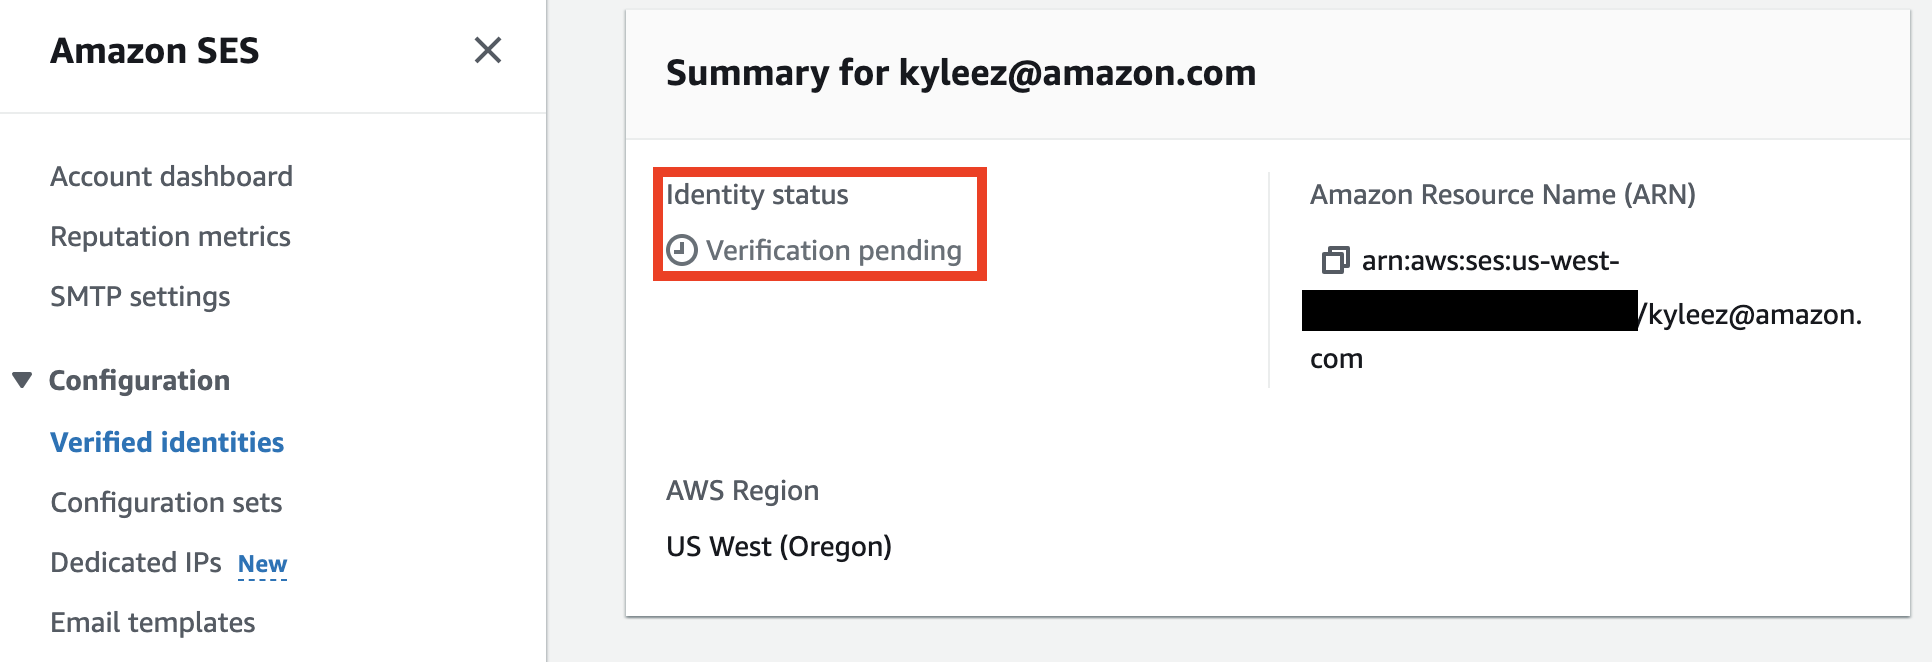Collapse the Configuration section triangle

click(22, 380)
